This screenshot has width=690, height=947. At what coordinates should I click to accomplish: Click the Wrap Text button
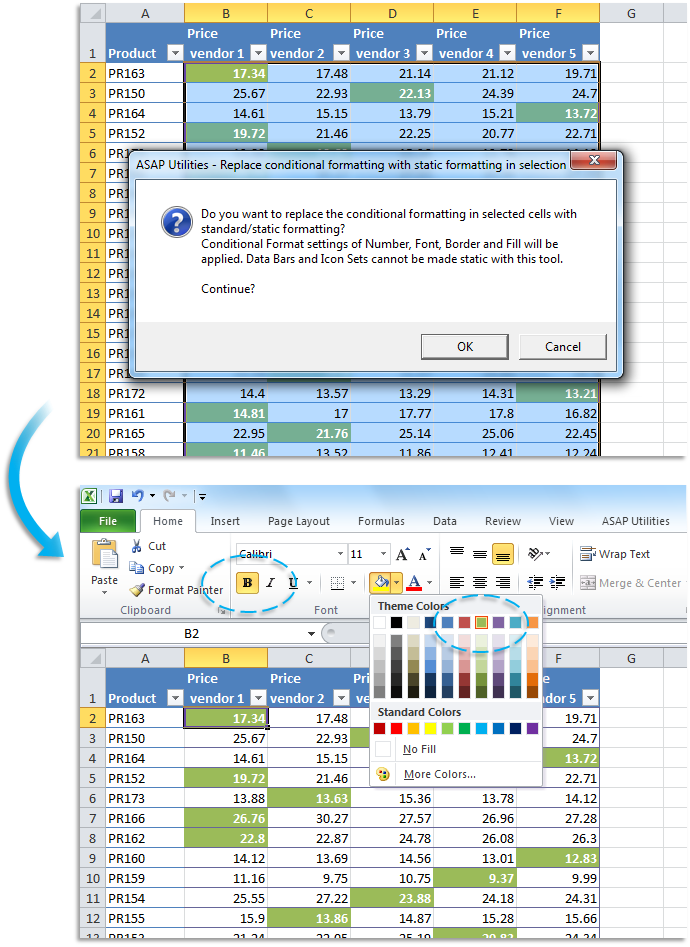615,554
